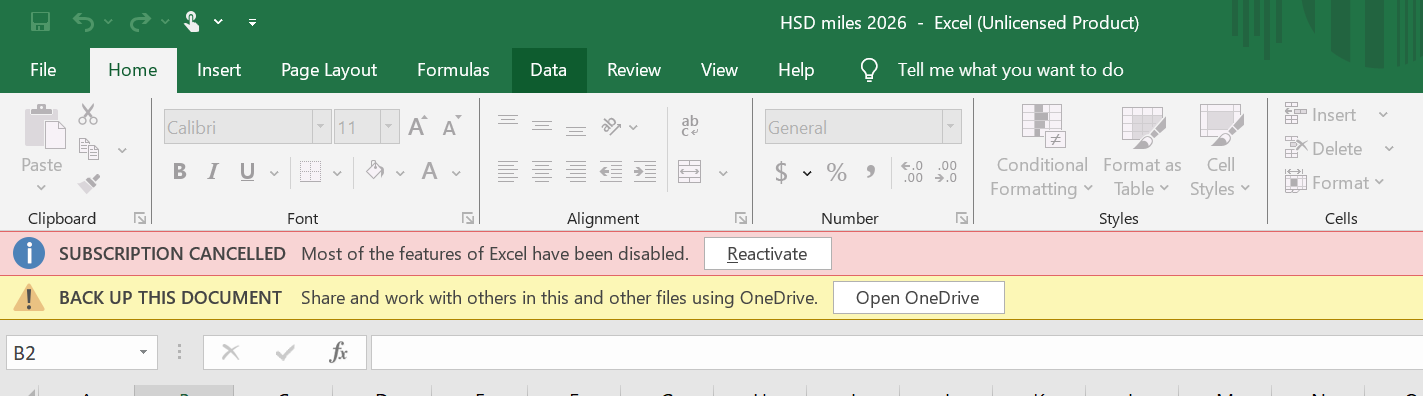Click the Borders icon
The height and width of the screenshot is (396, 1423).
coord(310,172)
